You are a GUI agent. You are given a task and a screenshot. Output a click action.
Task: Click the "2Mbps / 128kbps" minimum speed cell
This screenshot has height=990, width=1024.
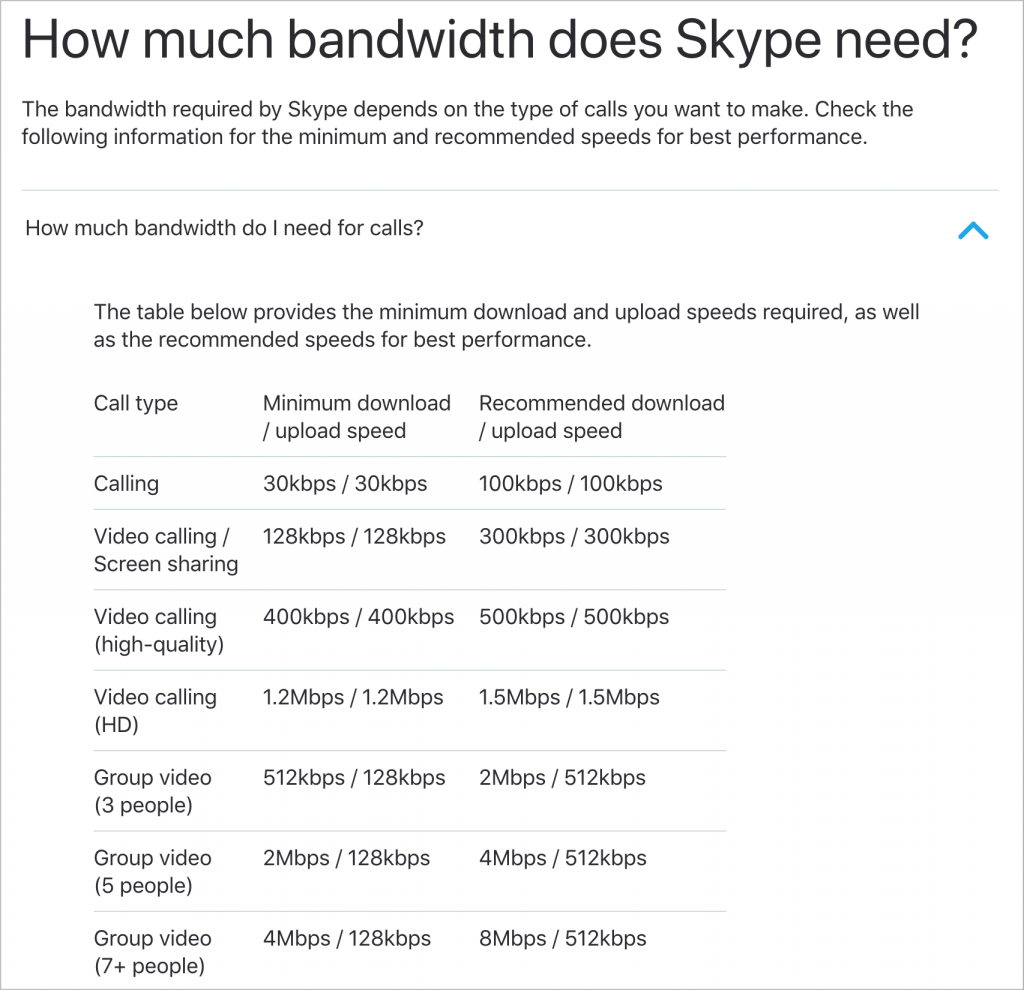346,859
